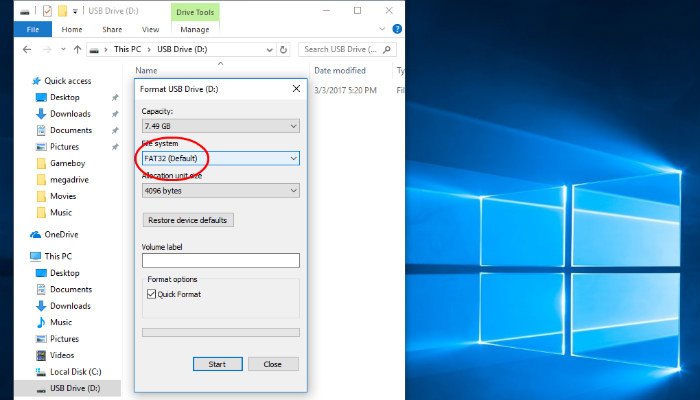
Task: Click the New folder quick access icon
Action: 62,11
